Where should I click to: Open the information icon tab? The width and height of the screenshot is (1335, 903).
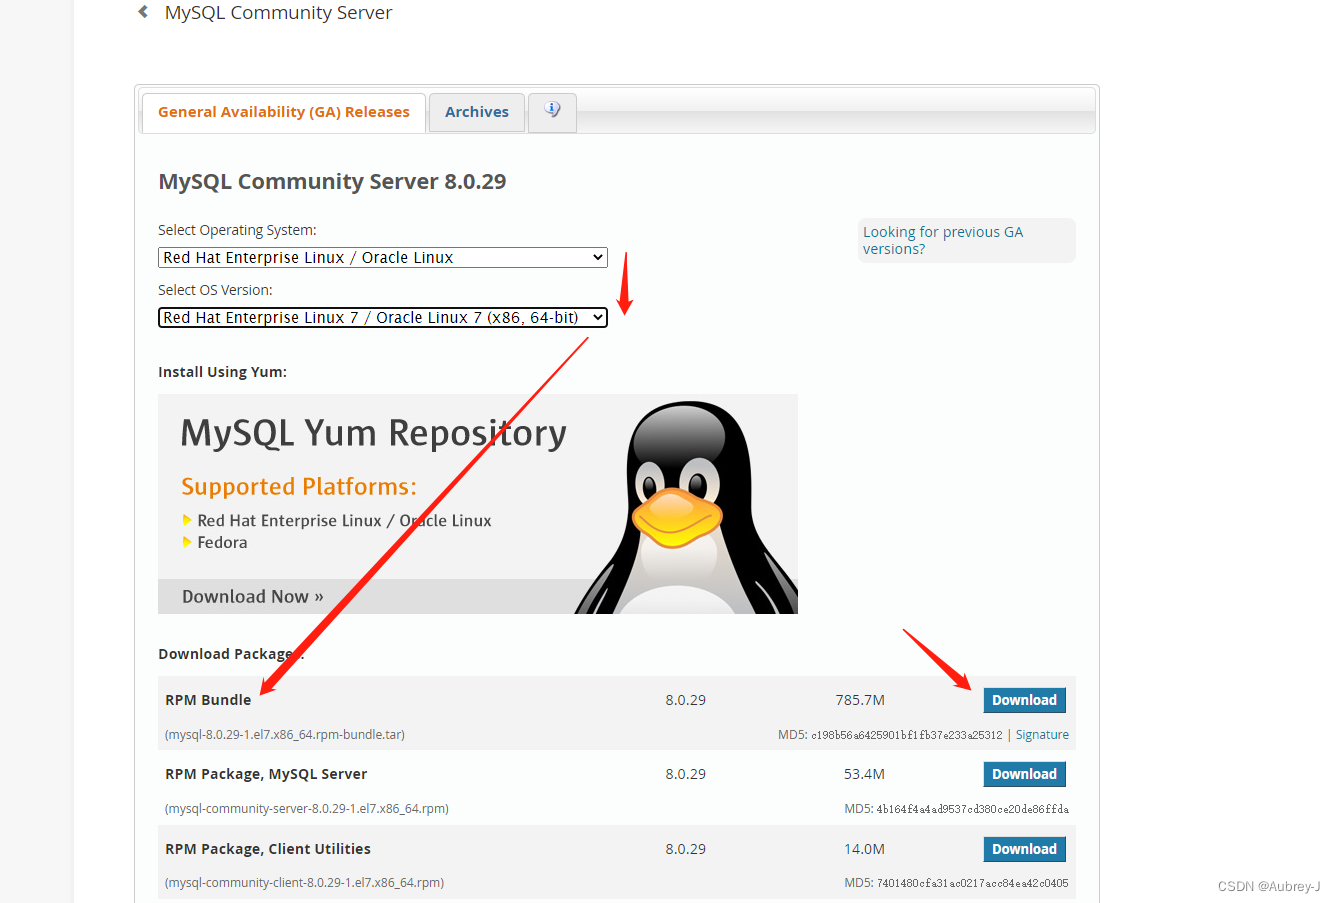[x=552, y=111]
